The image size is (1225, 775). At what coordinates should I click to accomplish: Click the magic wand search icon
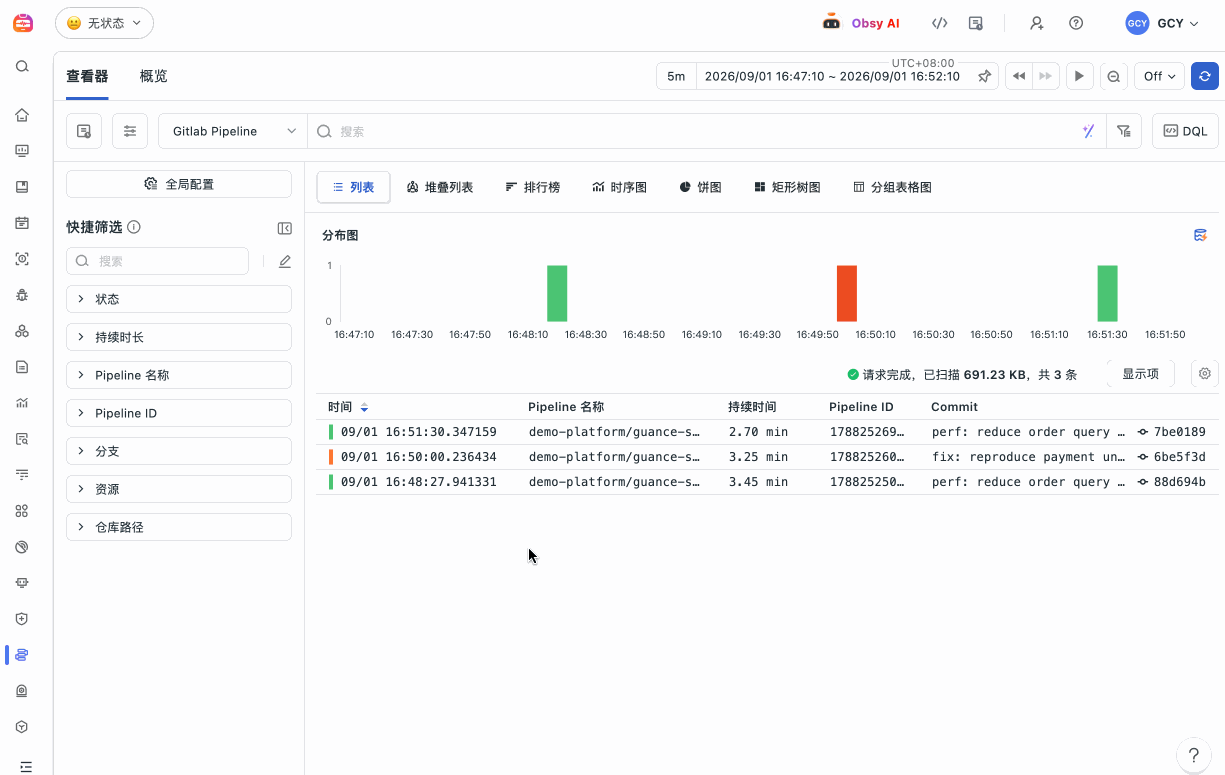coord(1089,131)
